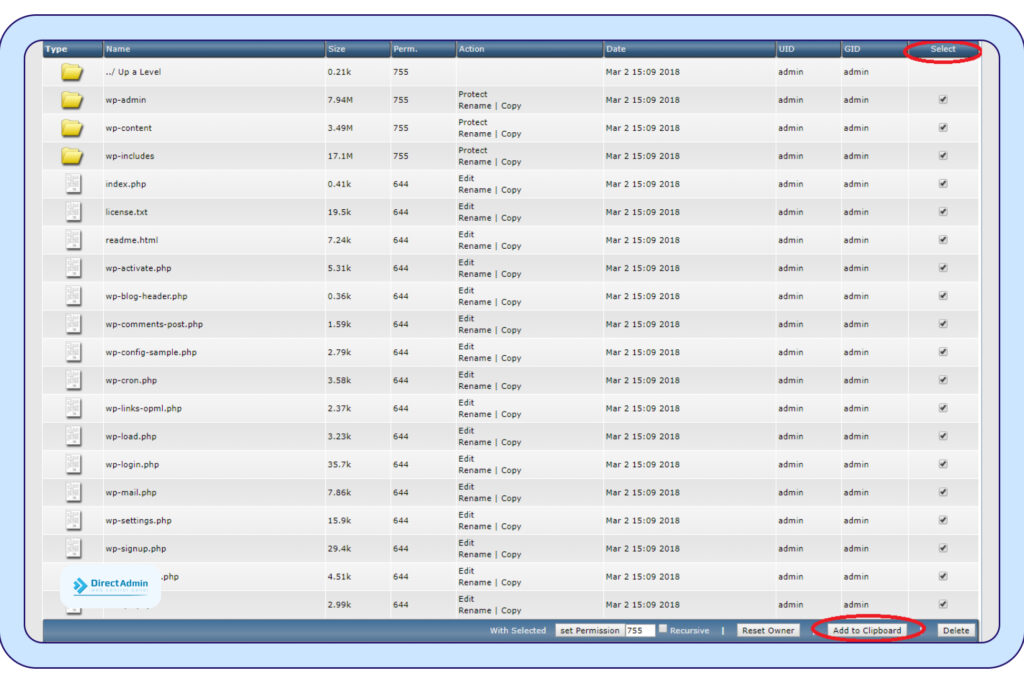Viewport: 1024px width, 683px height.
Task: Sort by the Date column header
Action: tap(616, 49)
